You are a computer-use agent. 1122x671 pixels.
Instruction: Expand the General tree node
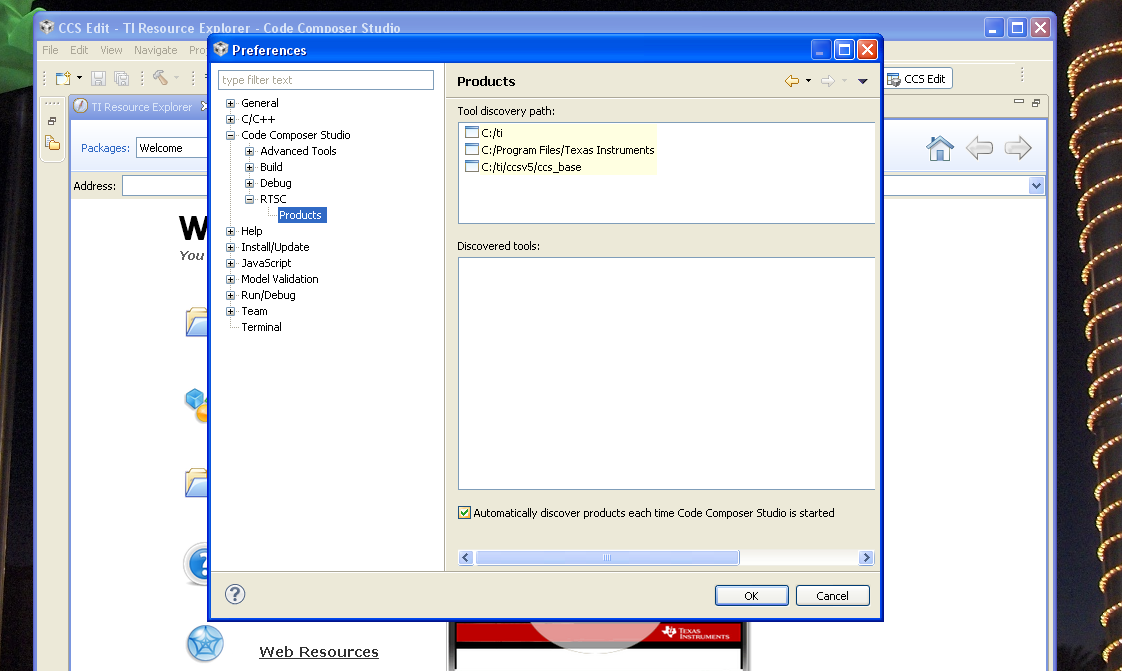(230, 103)
